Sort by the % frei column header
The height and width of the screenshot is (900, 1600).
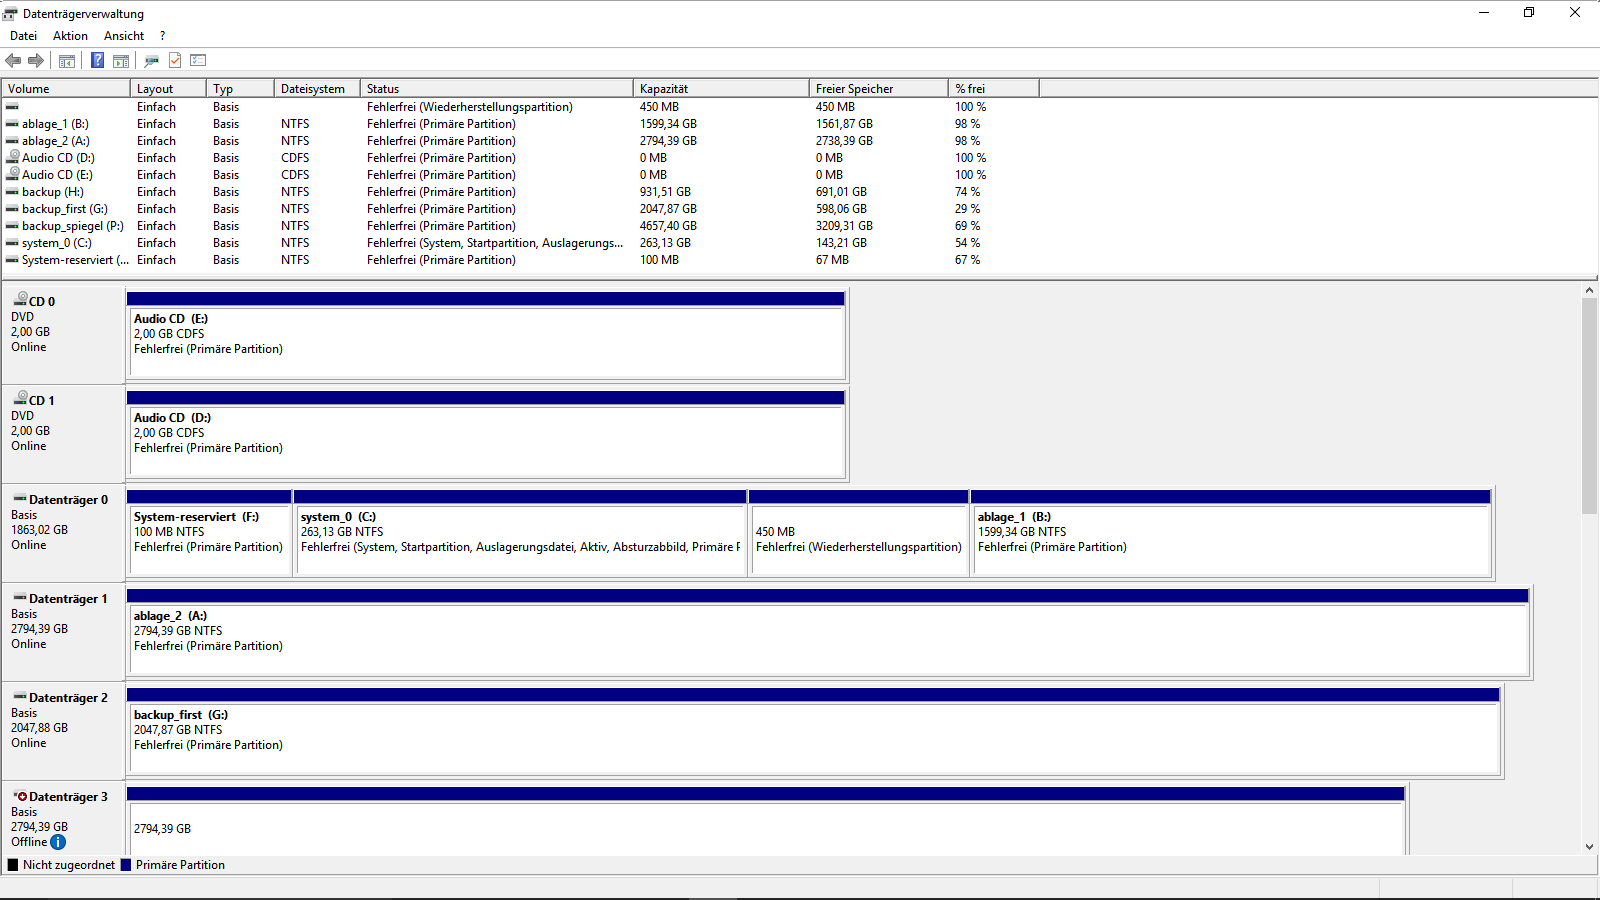(994, 89)
